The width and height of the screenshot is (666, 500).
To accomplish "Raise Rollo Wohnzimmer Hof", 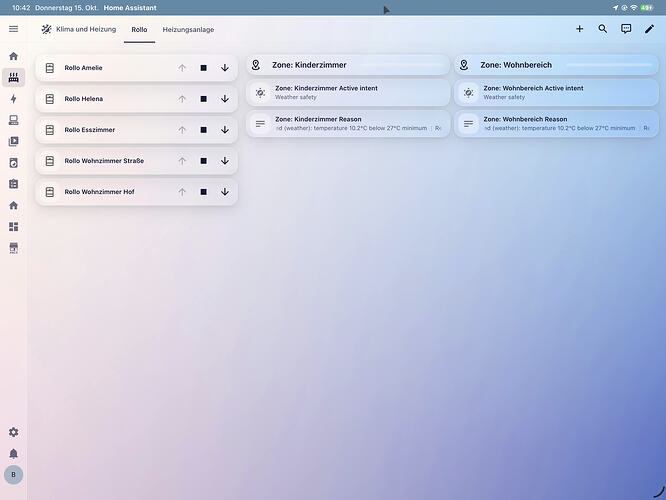I will tap(182, 192).
